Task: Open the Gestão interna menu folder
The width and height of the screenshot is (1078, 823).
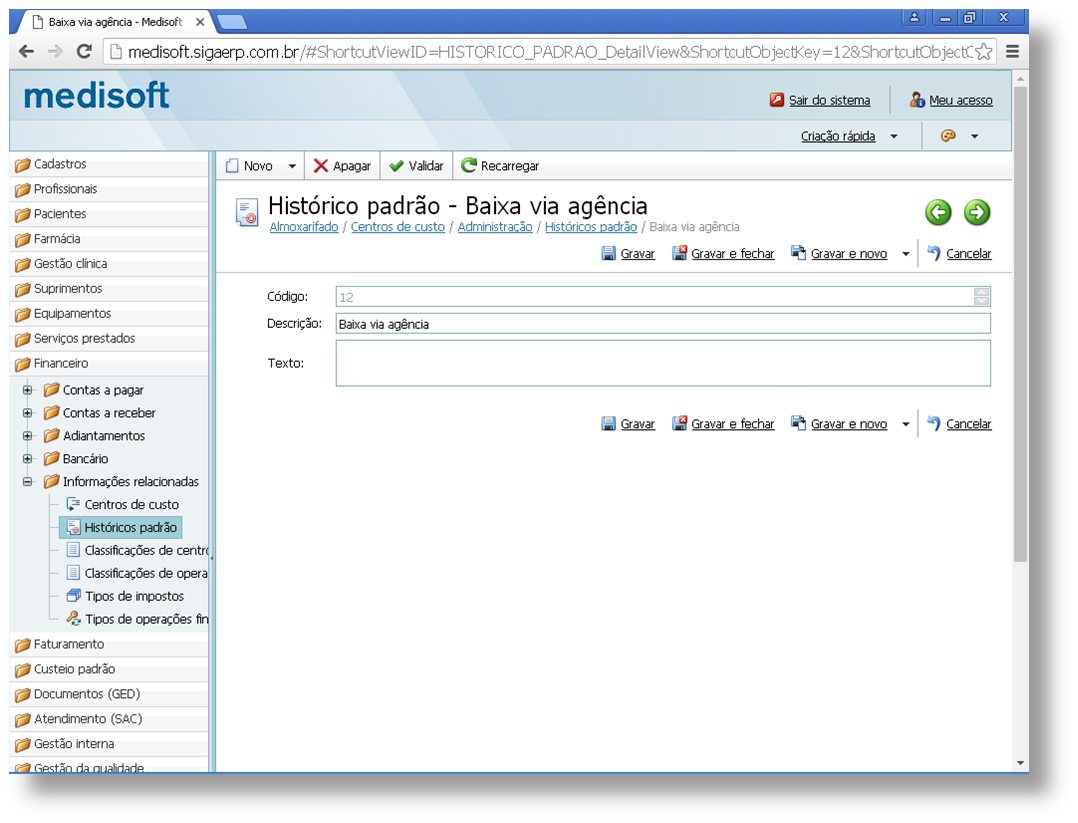Action: 109,744
